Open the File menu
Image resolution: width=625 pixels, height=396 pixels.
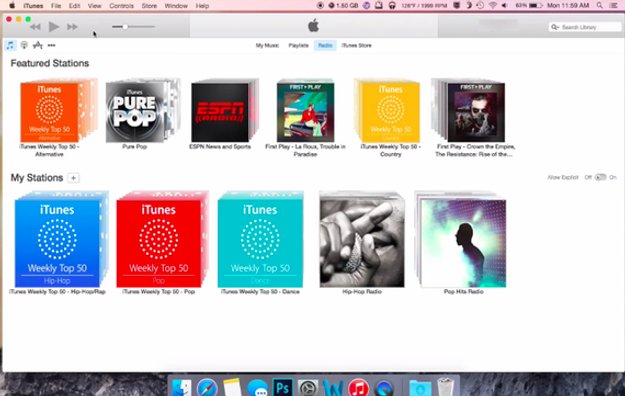click(x=56, y=6)
